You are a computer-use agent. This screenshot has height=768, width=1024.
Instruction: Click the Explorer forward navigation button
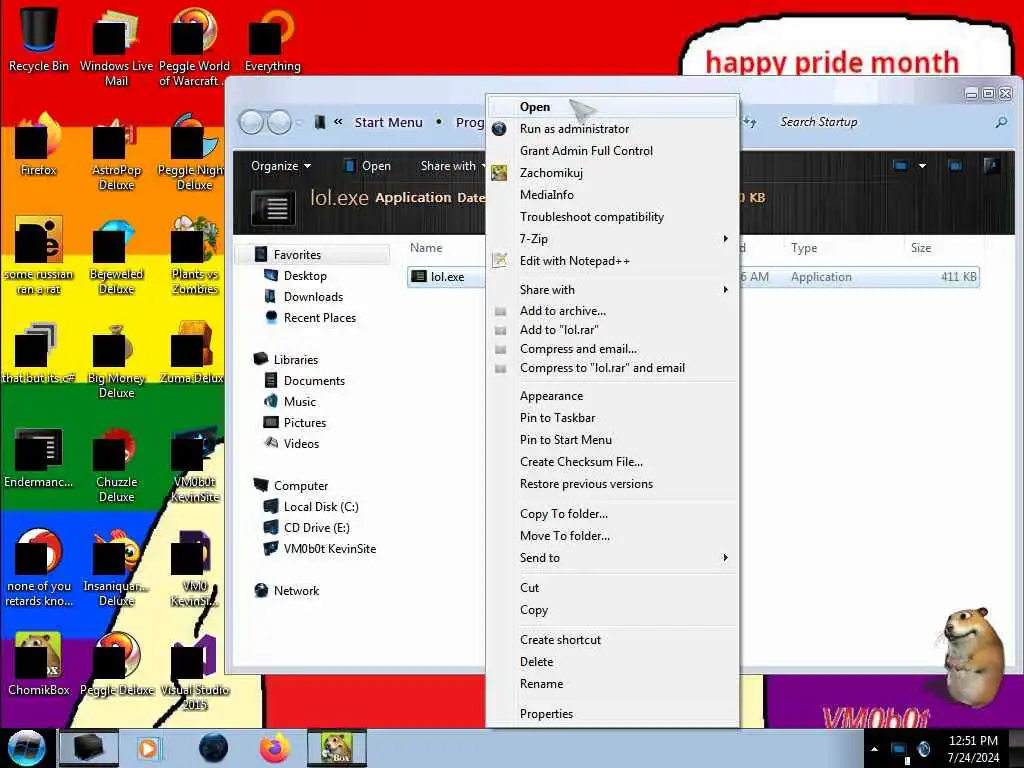tap(280, 122)
